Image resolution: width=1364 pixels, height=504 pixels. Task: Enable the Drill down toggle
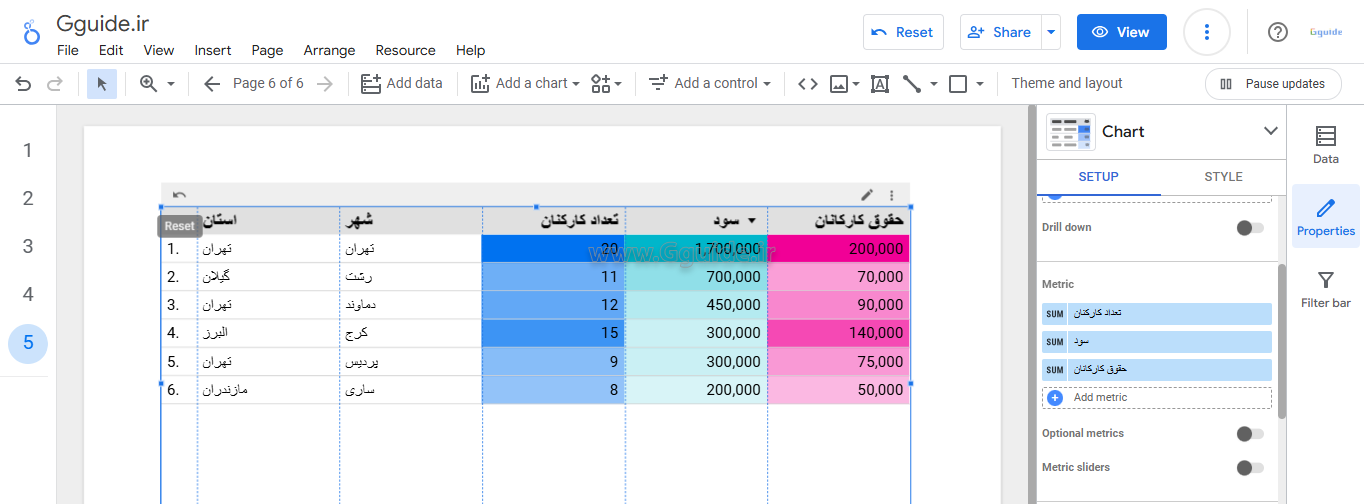1249,228
